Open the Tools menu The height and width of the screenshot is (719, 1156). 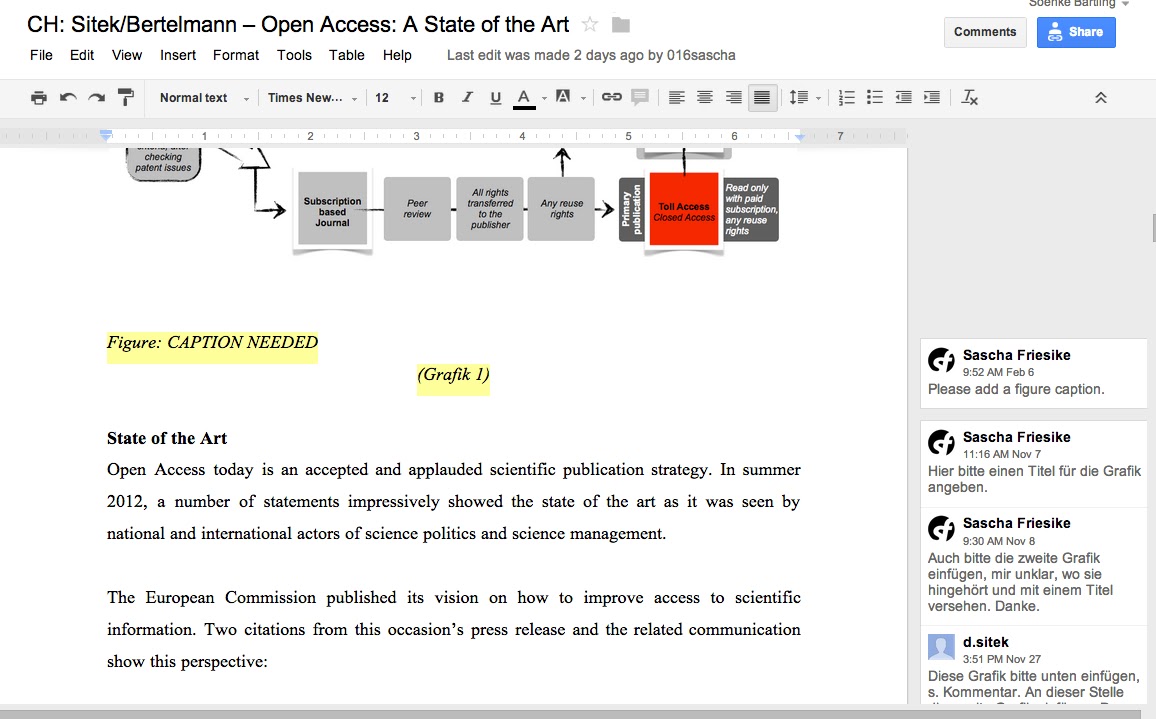tap(294, 55)
